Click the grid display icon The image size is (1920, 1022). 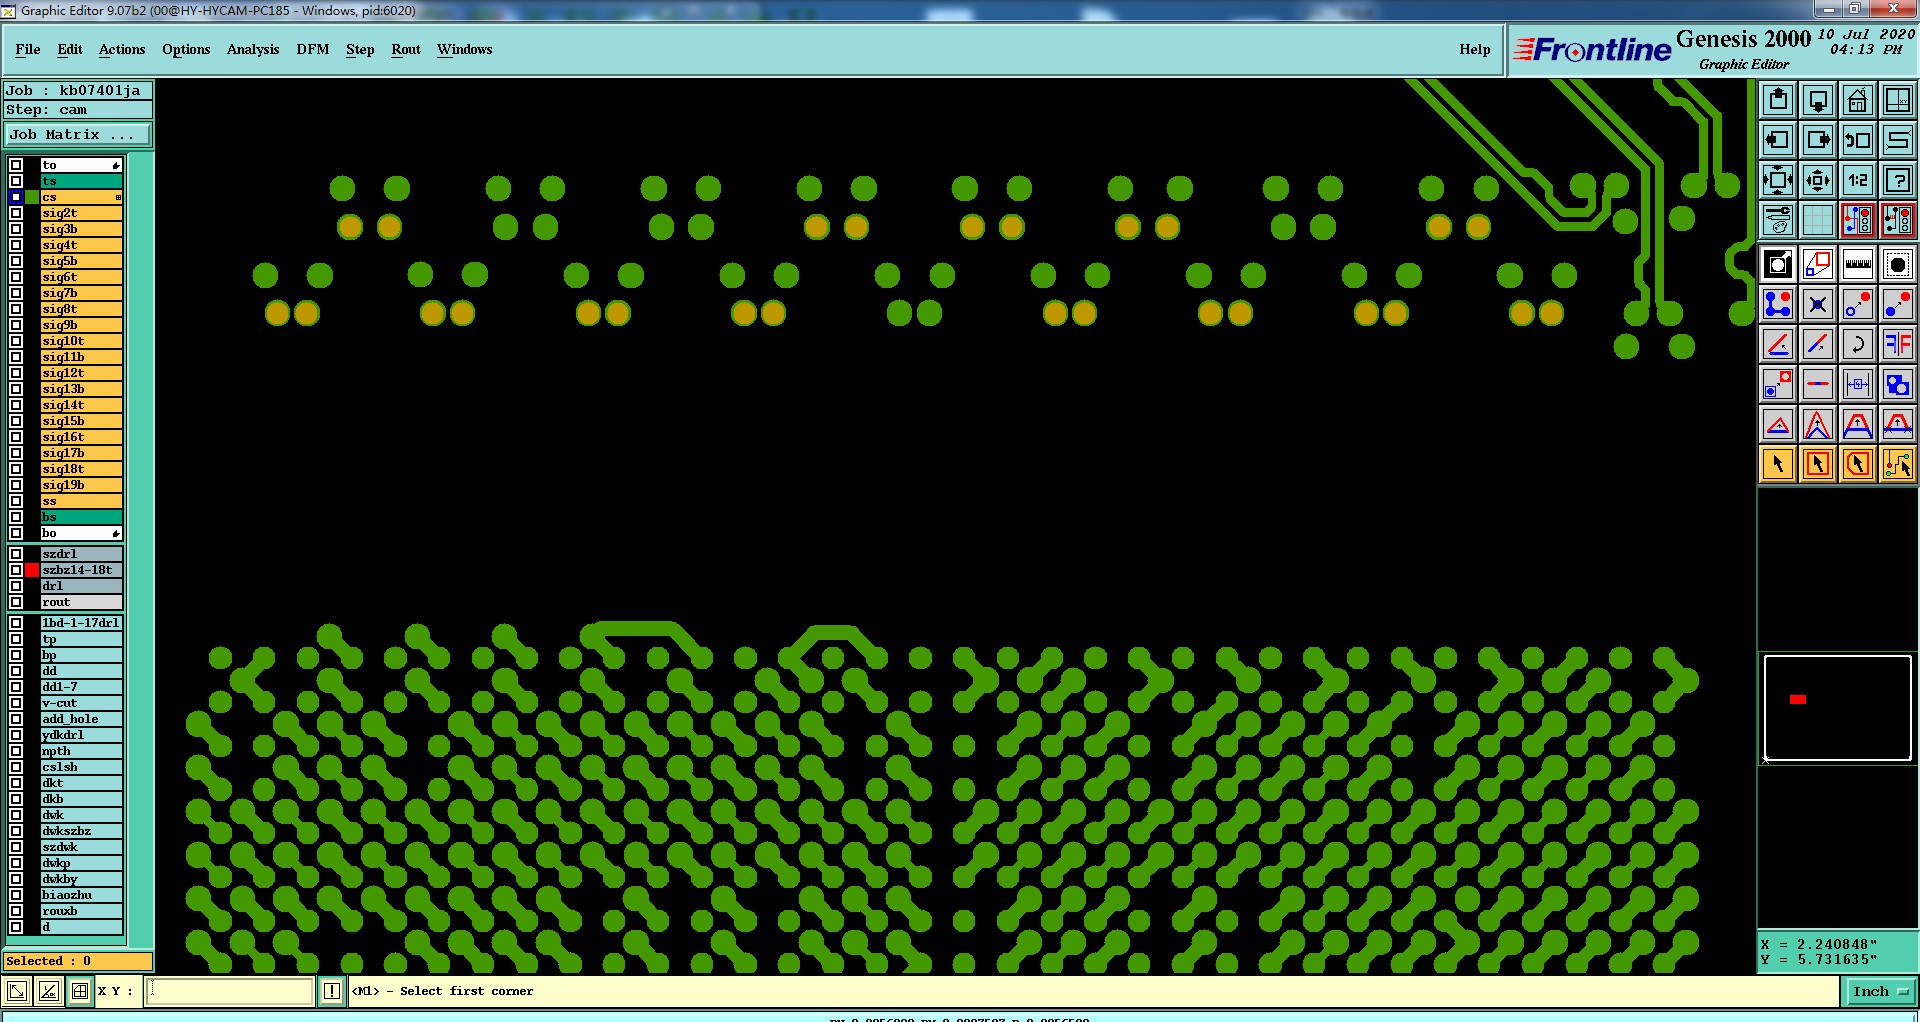[x=1818, y=220]
